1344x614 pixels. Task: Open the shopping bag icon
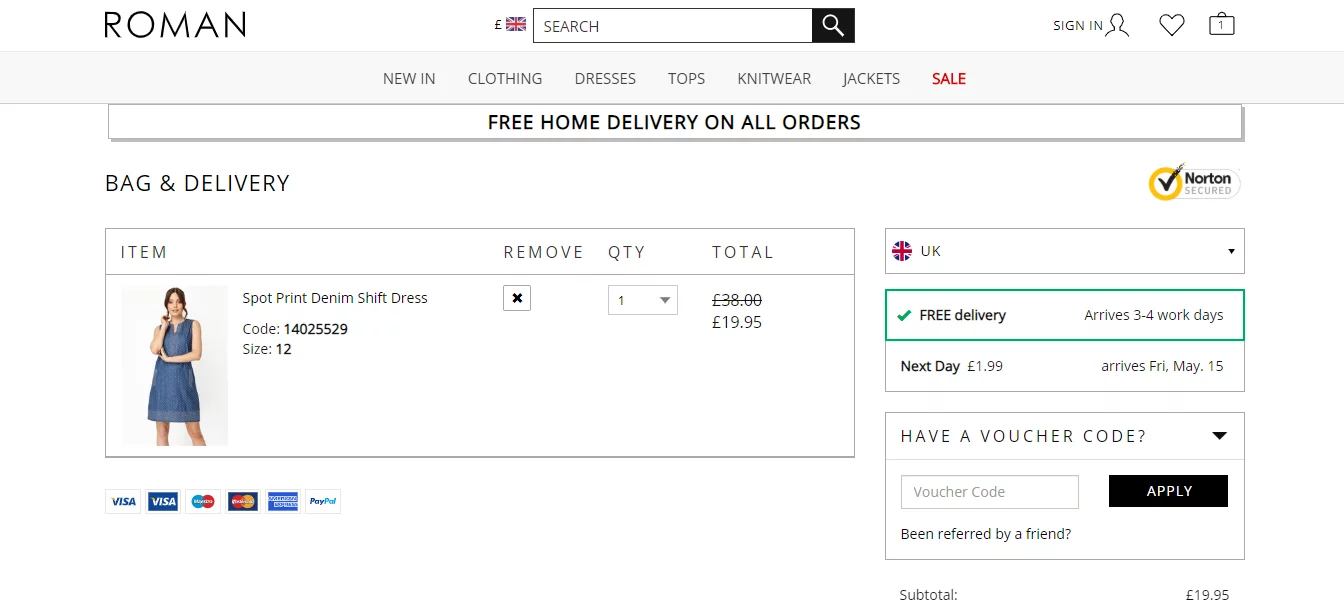pyautogui.click(x=1221, y=24)
